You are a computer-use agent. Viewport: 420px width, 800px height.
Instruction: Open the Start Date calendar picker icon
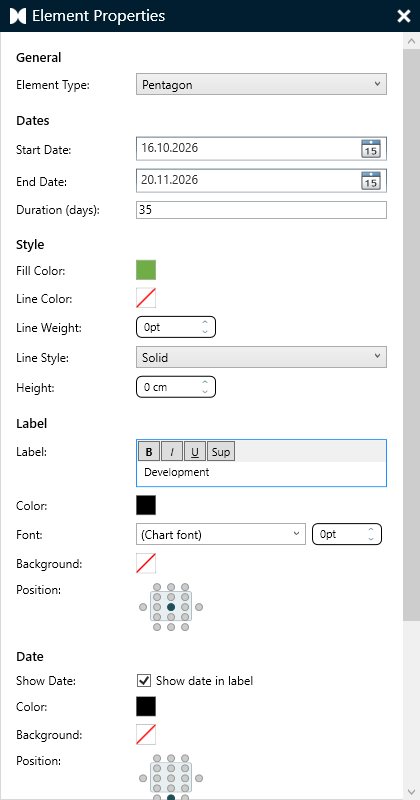point(371,148)
